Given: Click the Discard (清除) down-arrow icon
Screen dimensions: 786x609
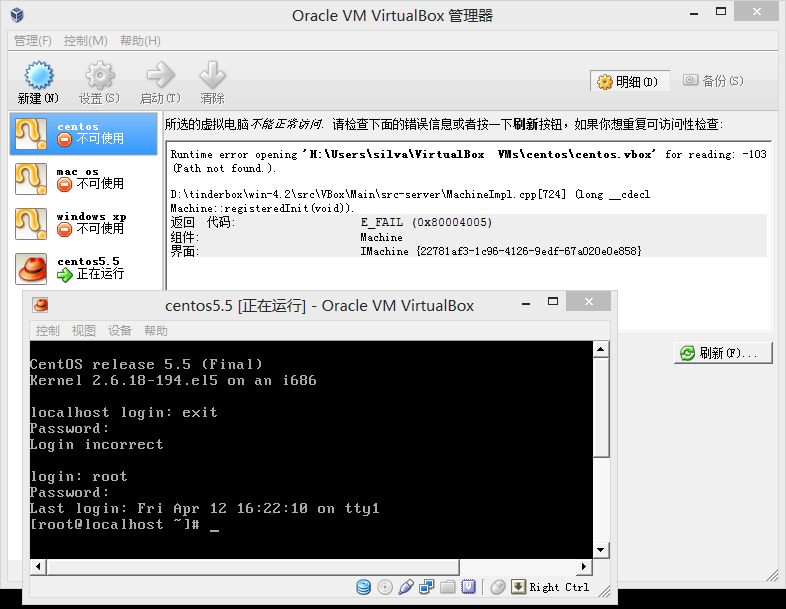Looking at the screenshot, I should (212, 76).
